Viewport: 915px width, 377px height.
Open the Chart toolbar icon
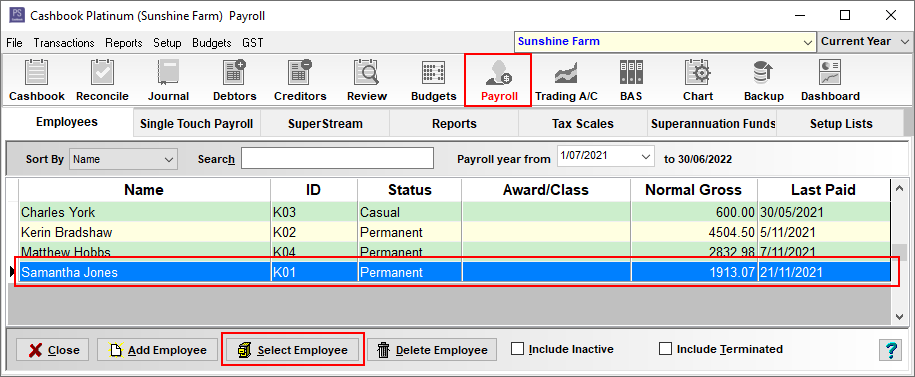(697, 81)
